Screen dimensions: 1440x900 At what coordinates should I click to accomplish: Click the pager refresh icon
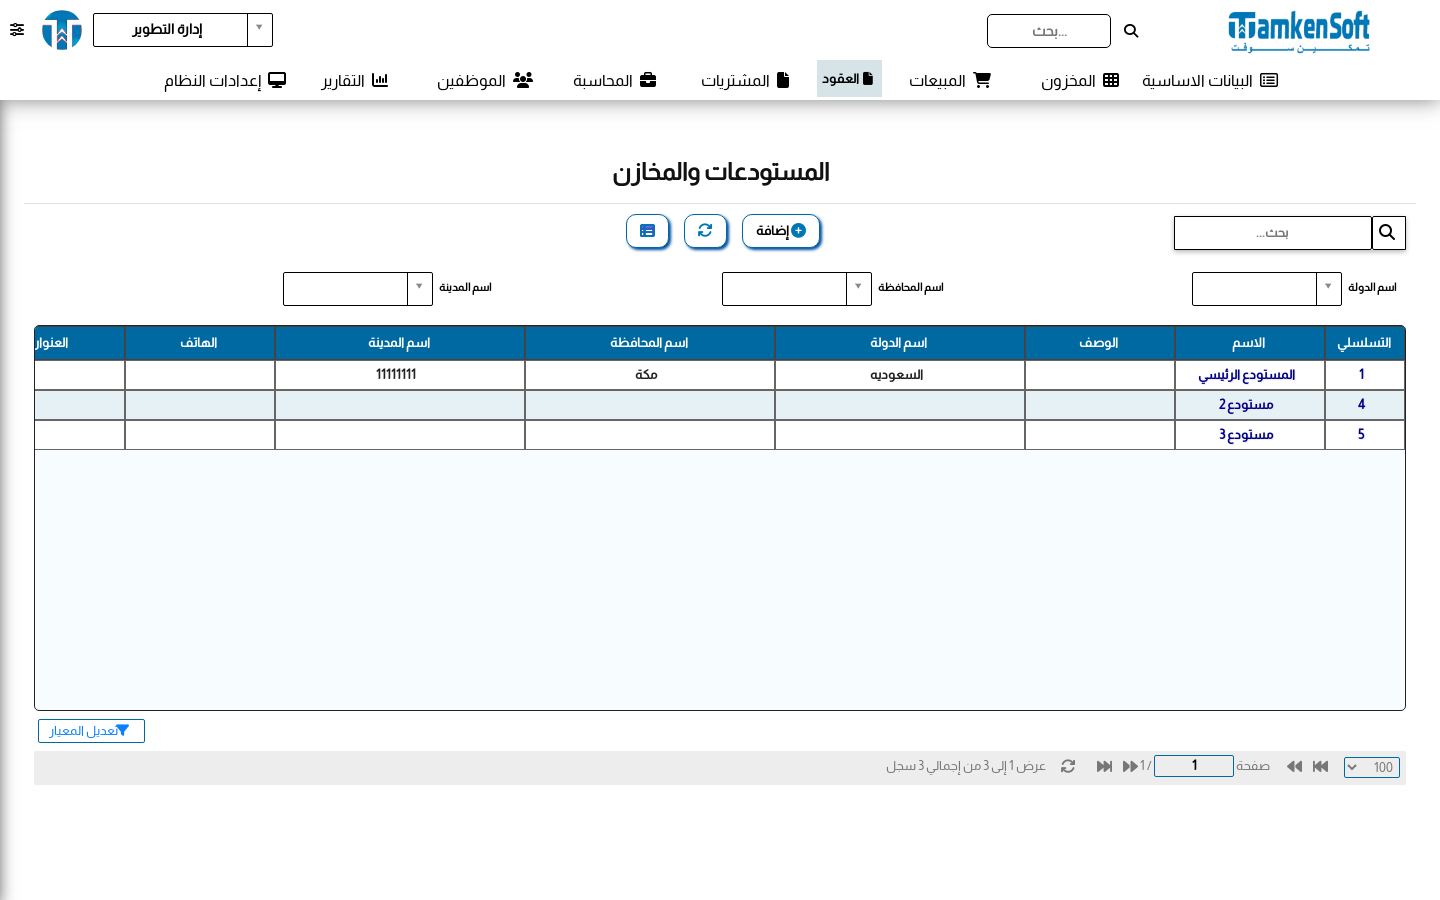click(x=1068, y=767)
